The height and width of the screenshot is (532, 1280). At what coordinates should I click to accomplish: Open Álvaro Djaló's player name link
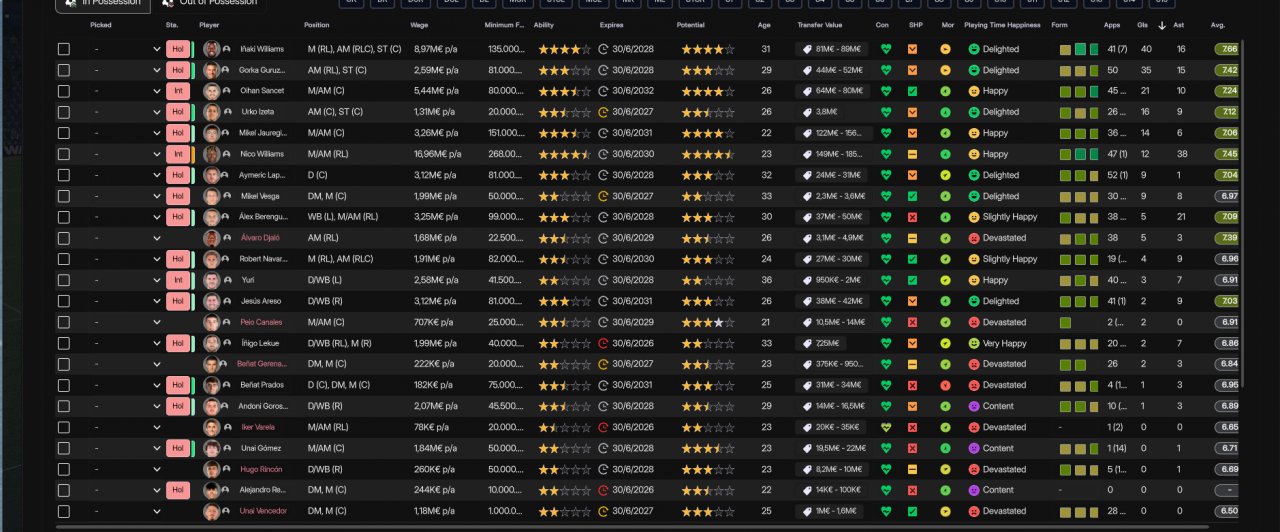tap(260, 238)
